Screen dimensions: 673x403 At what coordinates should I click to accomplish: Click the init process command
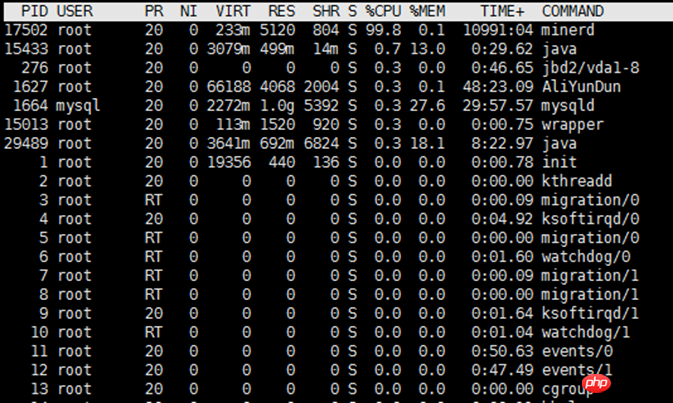click(x=559, y=162)
